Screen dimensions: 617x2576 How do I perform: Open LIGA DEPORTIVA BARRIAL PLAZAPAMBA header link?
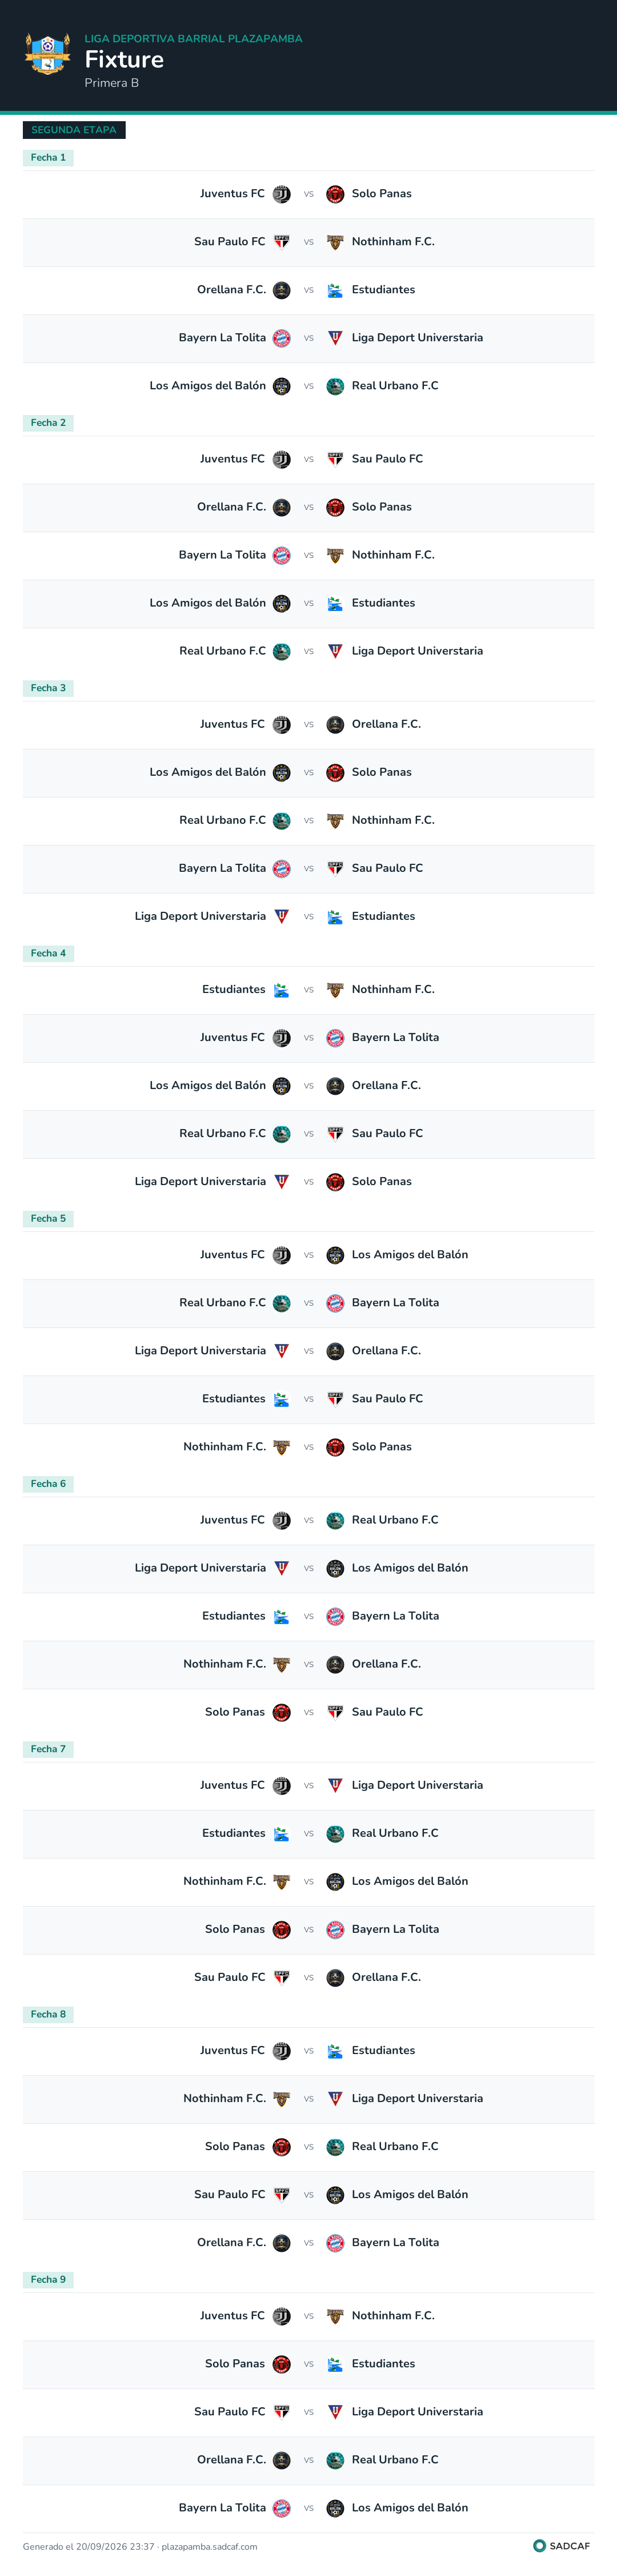click(x=193, y=38)
